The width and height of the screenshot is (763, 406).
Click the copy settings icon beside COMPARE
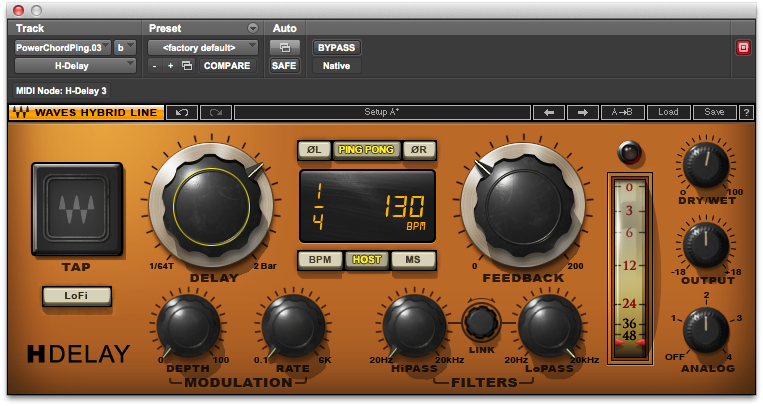pos(187,66)
